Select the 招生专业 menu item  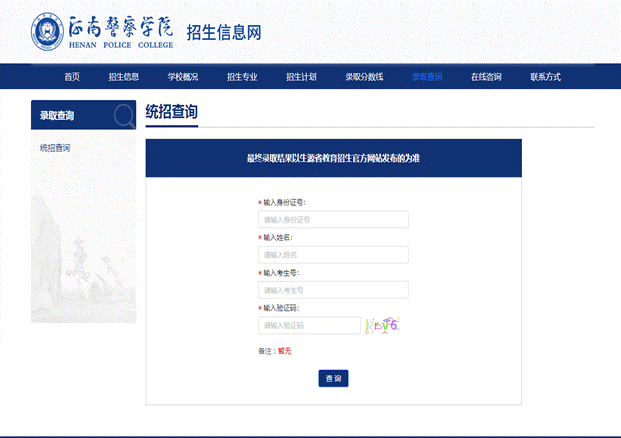click(x=242, y=77)
